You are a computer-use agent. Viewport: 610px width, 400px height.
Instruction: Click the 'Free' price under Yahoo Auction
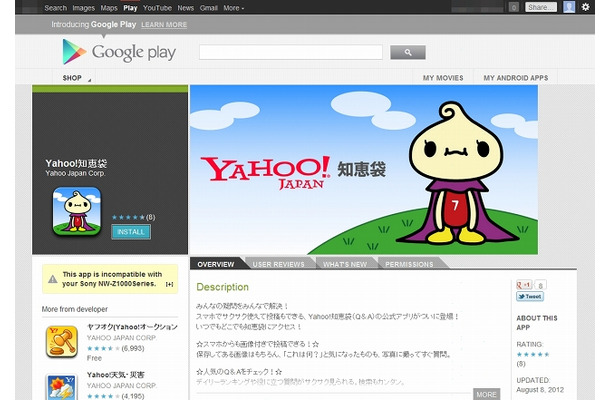click(x=94, y=358)
